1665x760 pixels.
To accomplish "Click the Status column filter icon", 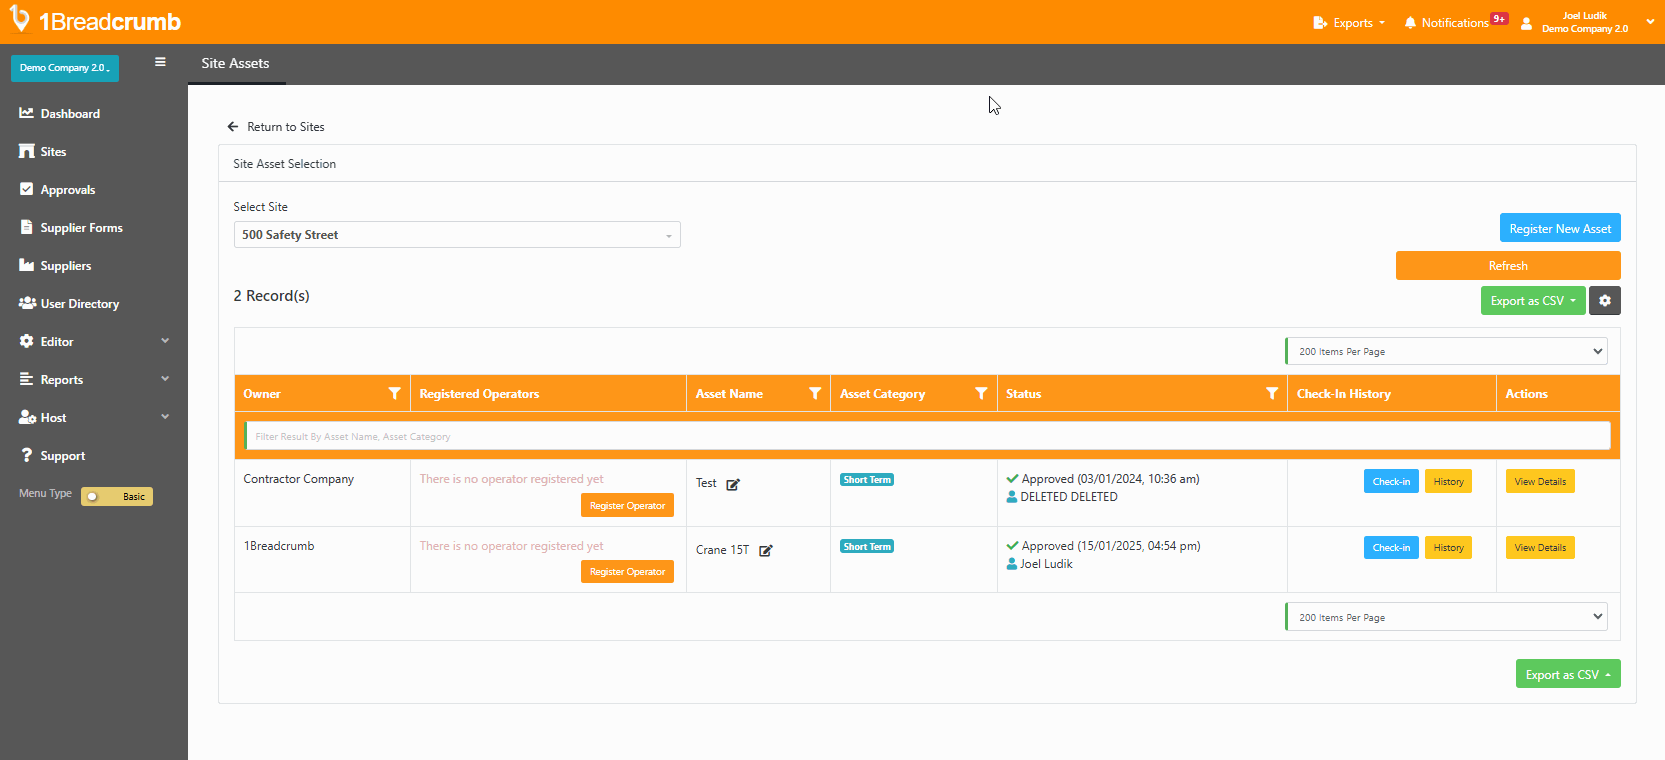I will pos(1271,394).
